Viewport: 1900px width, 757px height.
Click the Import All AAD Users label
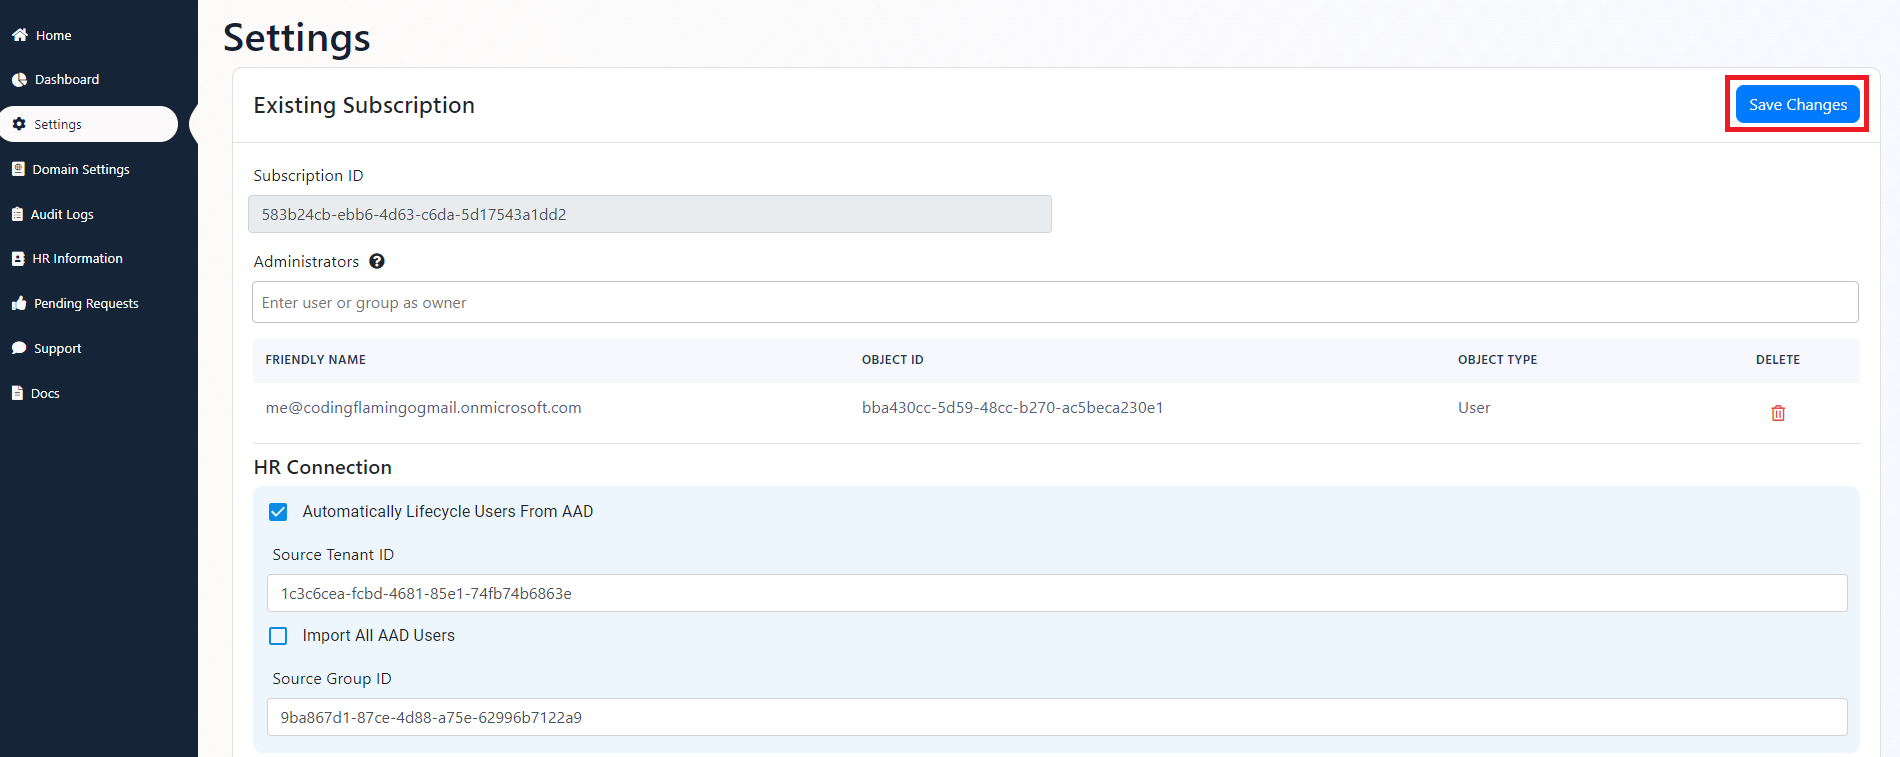tap(378, 636)
